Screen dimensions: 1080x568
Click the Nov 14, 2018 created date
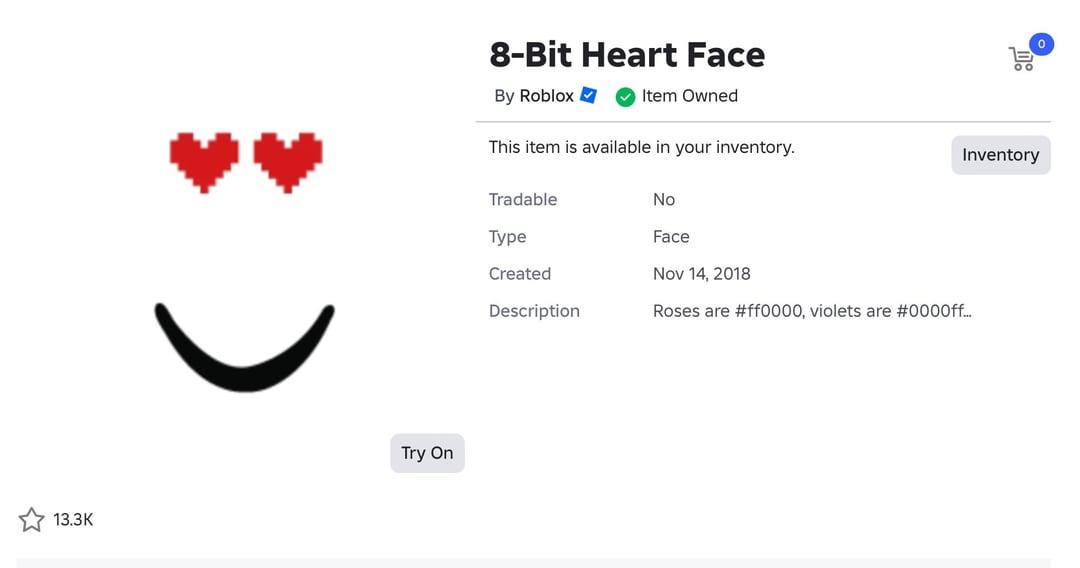[x=701, y=274]
